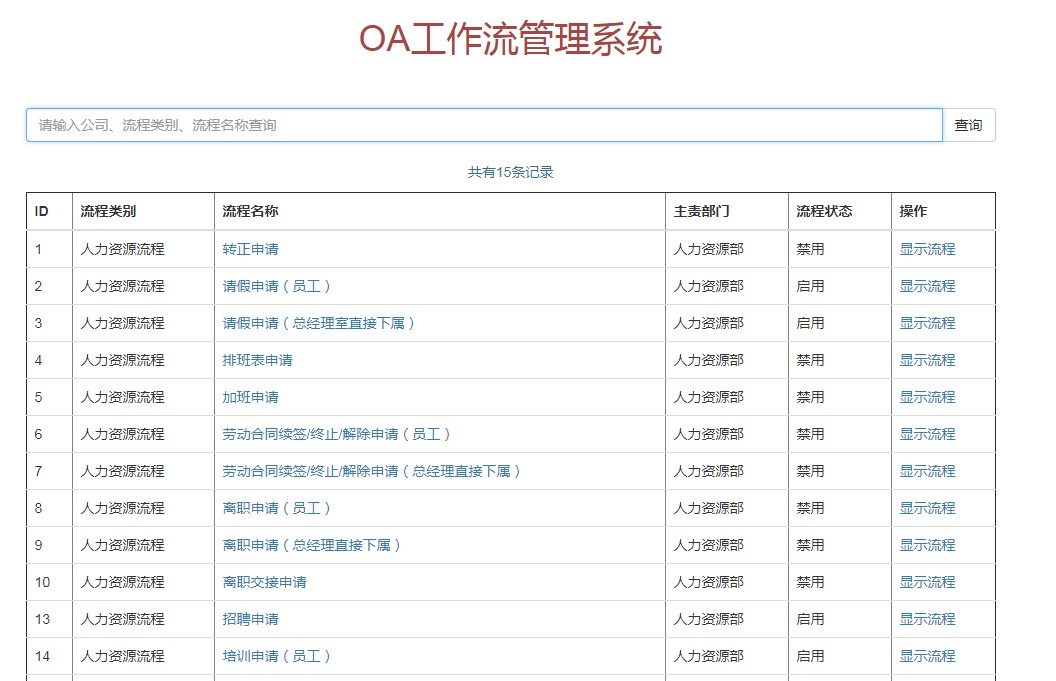Click the 禁用 status in row 1
The height and width of the screenshot is (681, 1056).
810,249
